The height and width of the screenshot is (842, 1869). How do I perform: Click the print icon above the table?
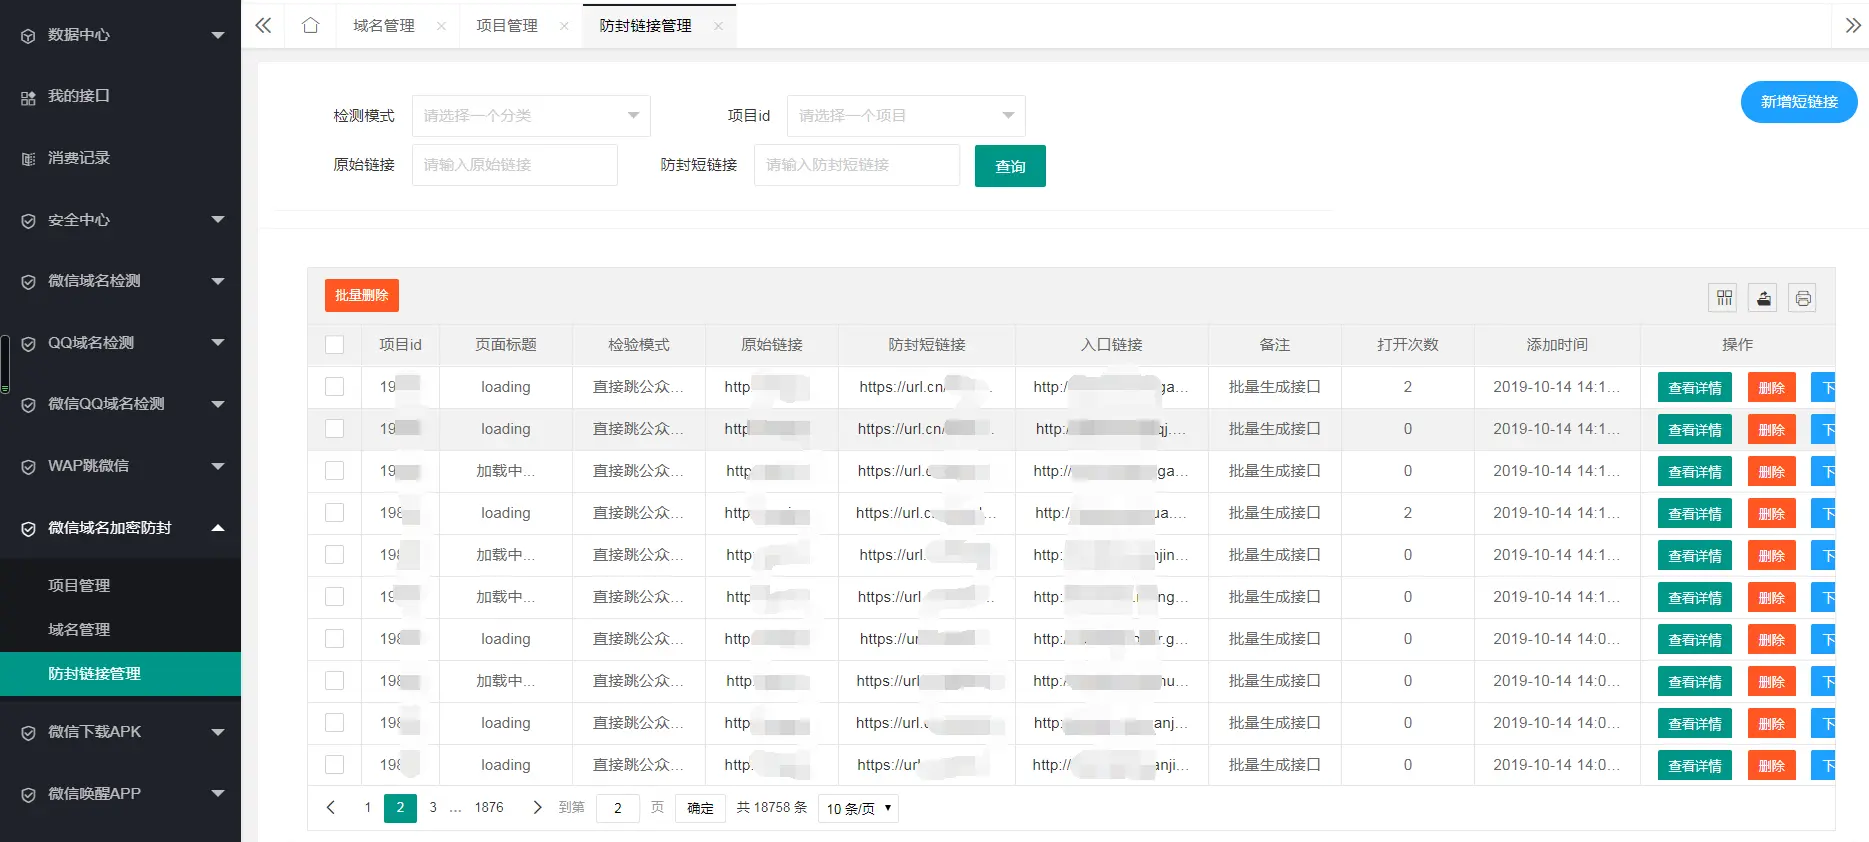(x=1802, y=297)
